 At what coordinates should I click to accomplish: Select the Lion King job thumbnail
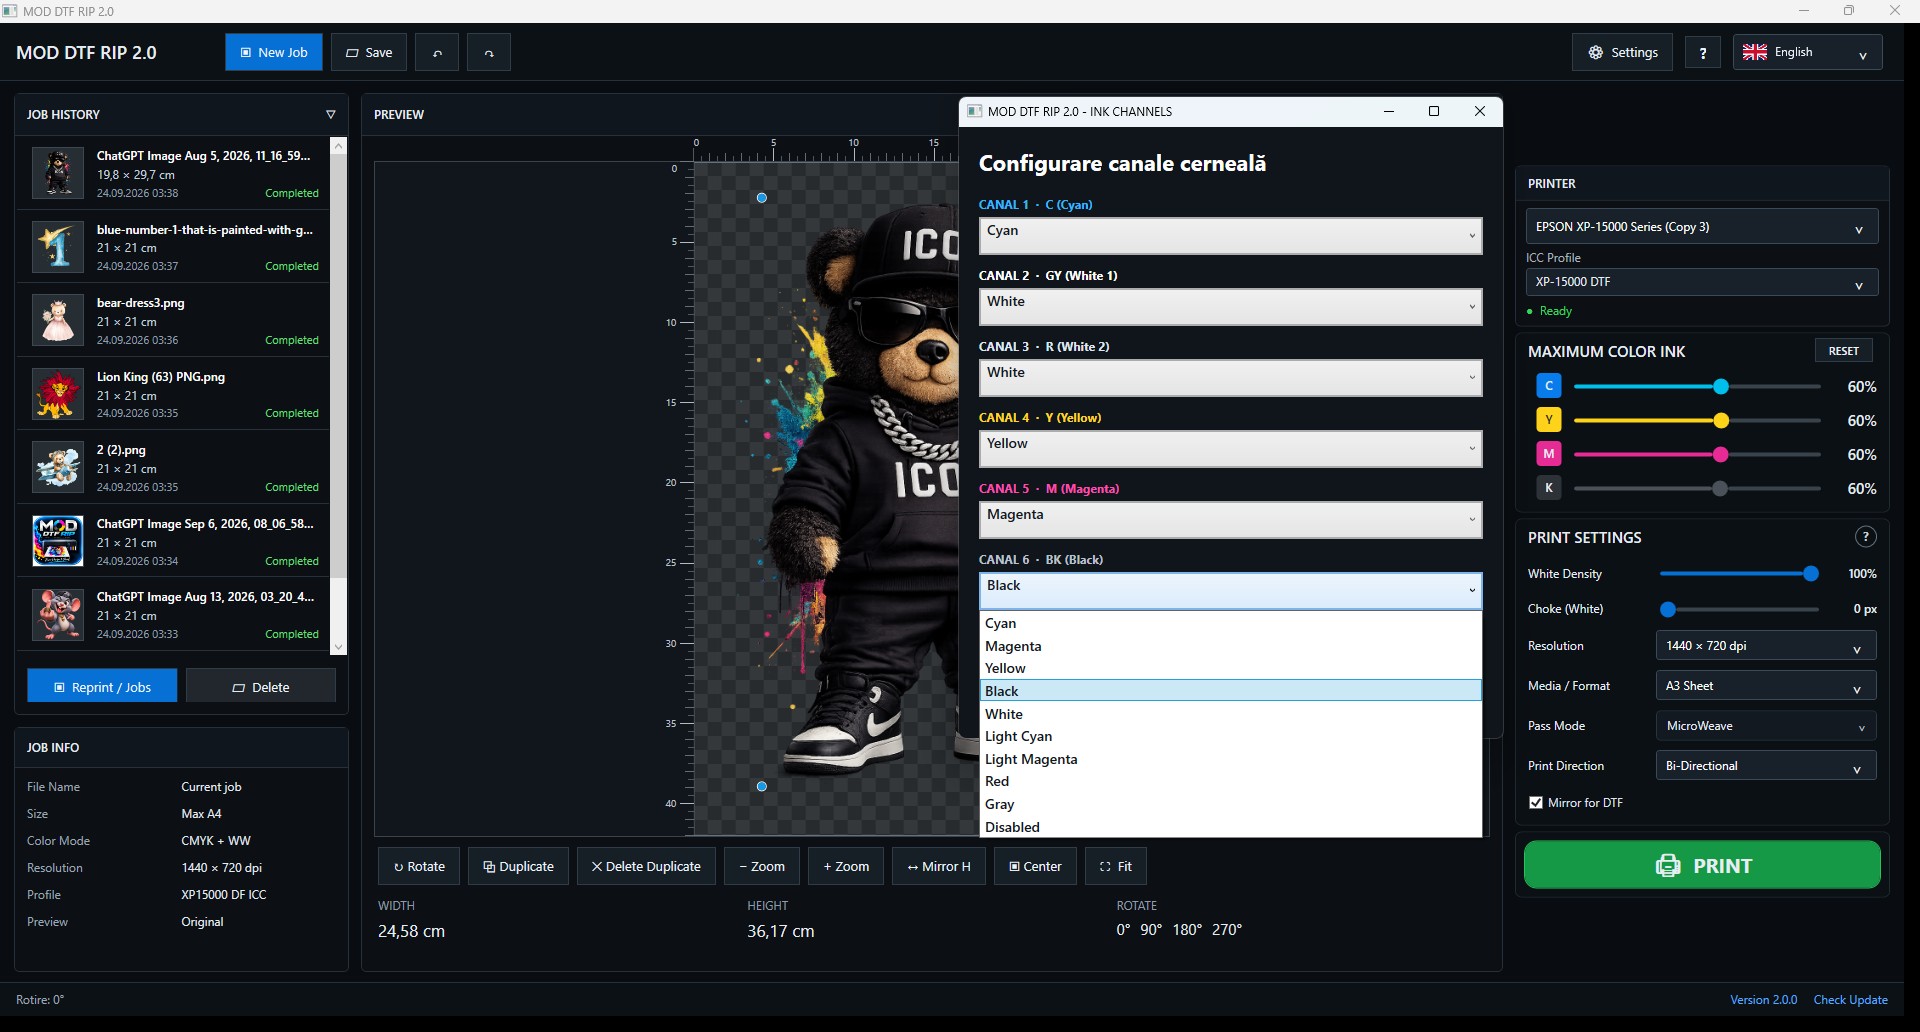(58, 394)
